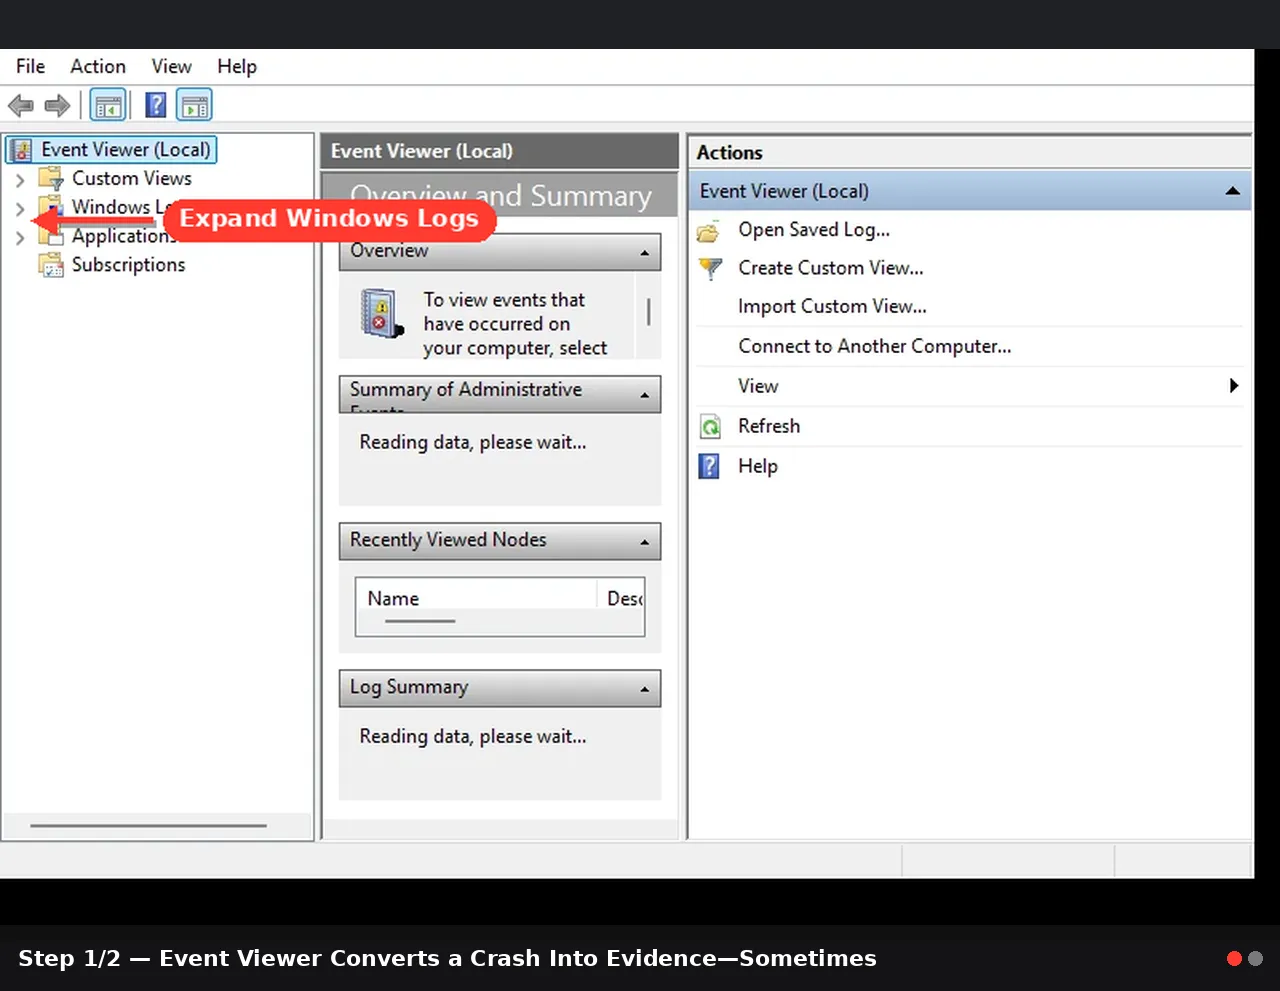The image size is (1280, 991).
Task: Collapse the Overview section
Action: [x=645, y=253]
